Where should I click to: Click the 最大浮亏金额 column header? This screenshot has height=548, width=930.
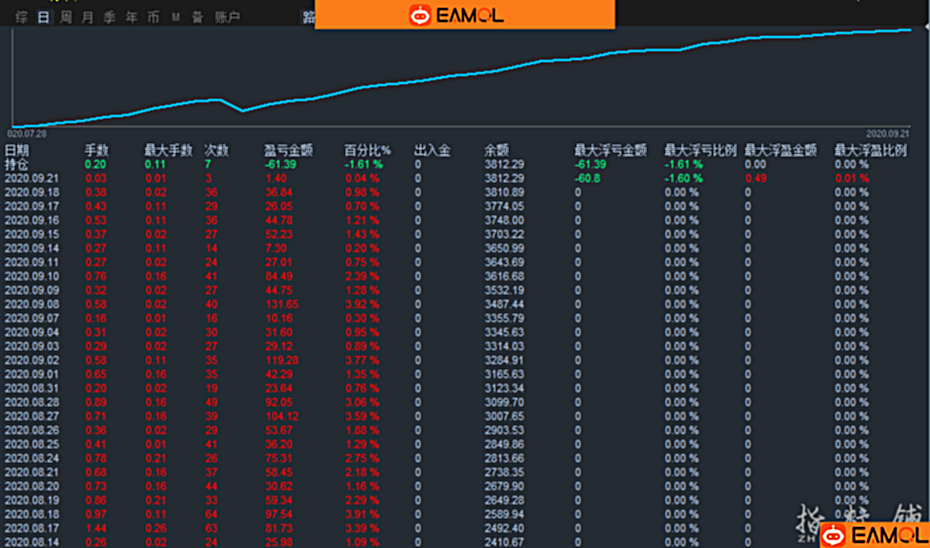coord(610,151)
